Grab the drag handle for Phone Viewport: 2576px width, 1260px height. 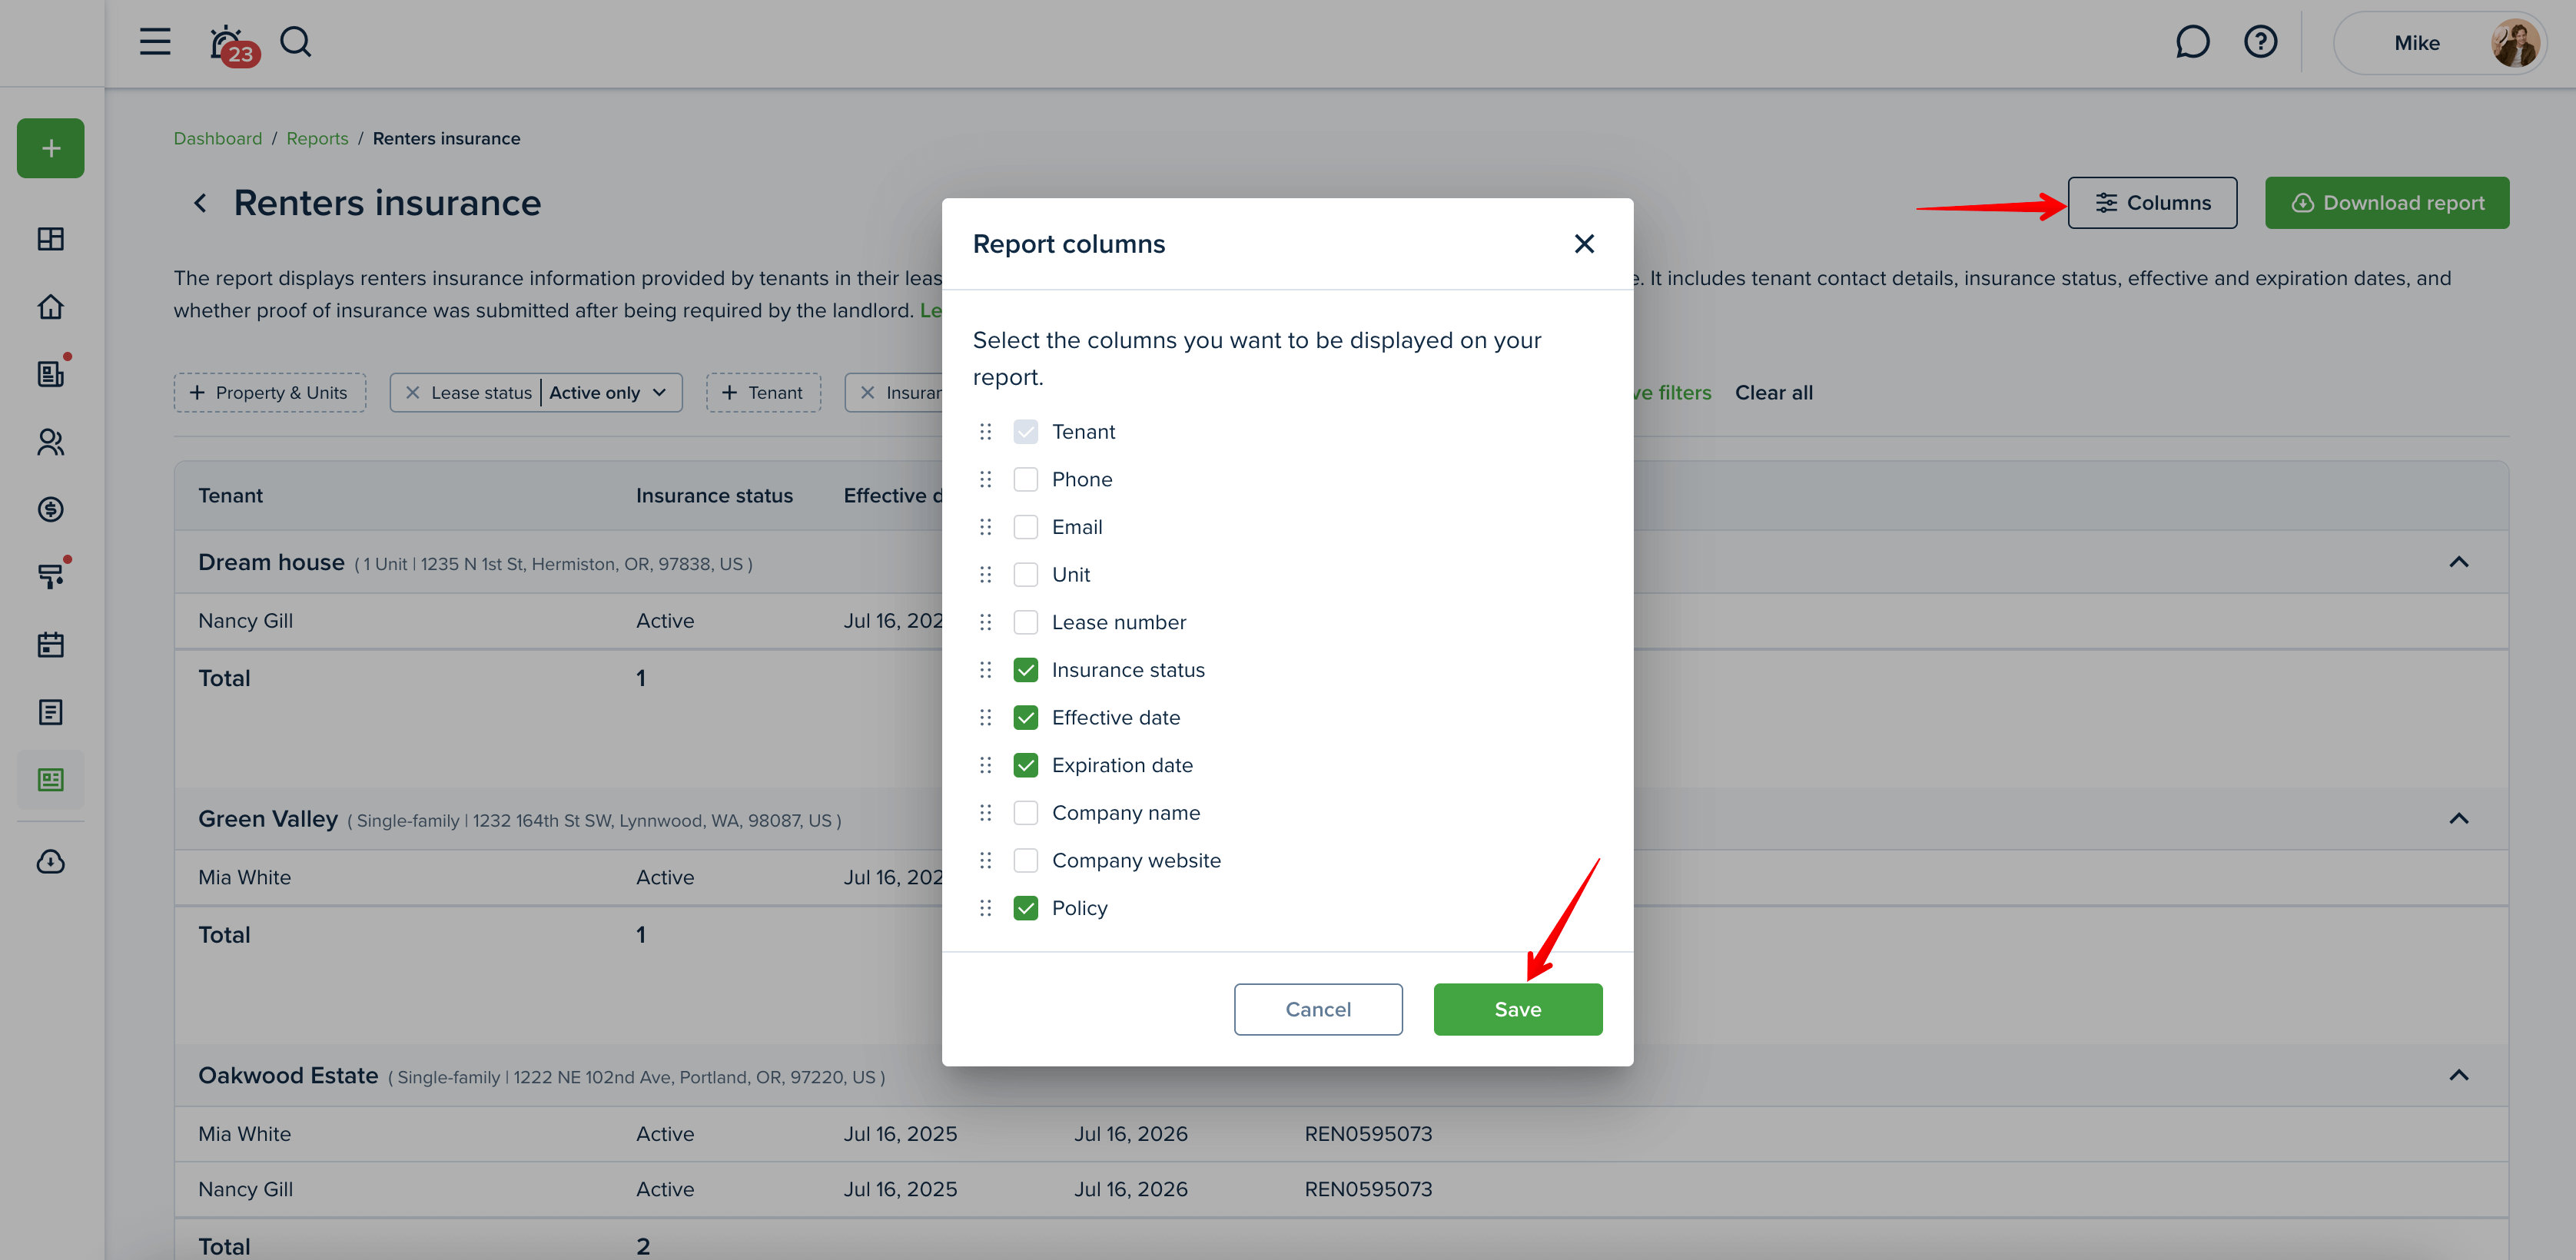tap(985, 480)
